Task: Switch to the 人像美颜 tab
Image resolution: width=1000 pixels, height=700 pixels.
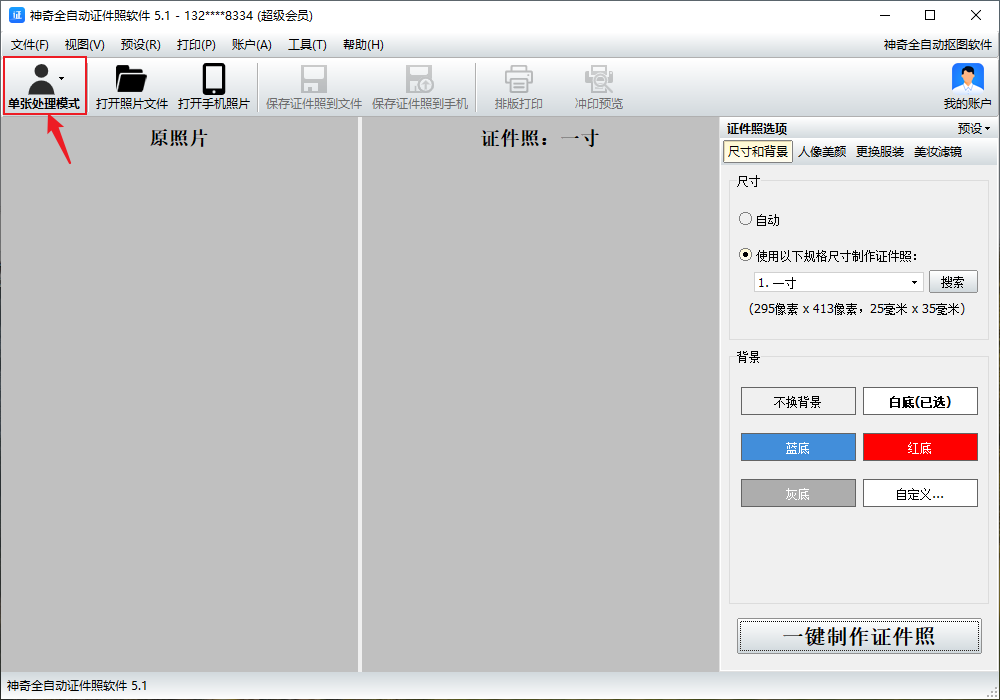Action: 821,151
